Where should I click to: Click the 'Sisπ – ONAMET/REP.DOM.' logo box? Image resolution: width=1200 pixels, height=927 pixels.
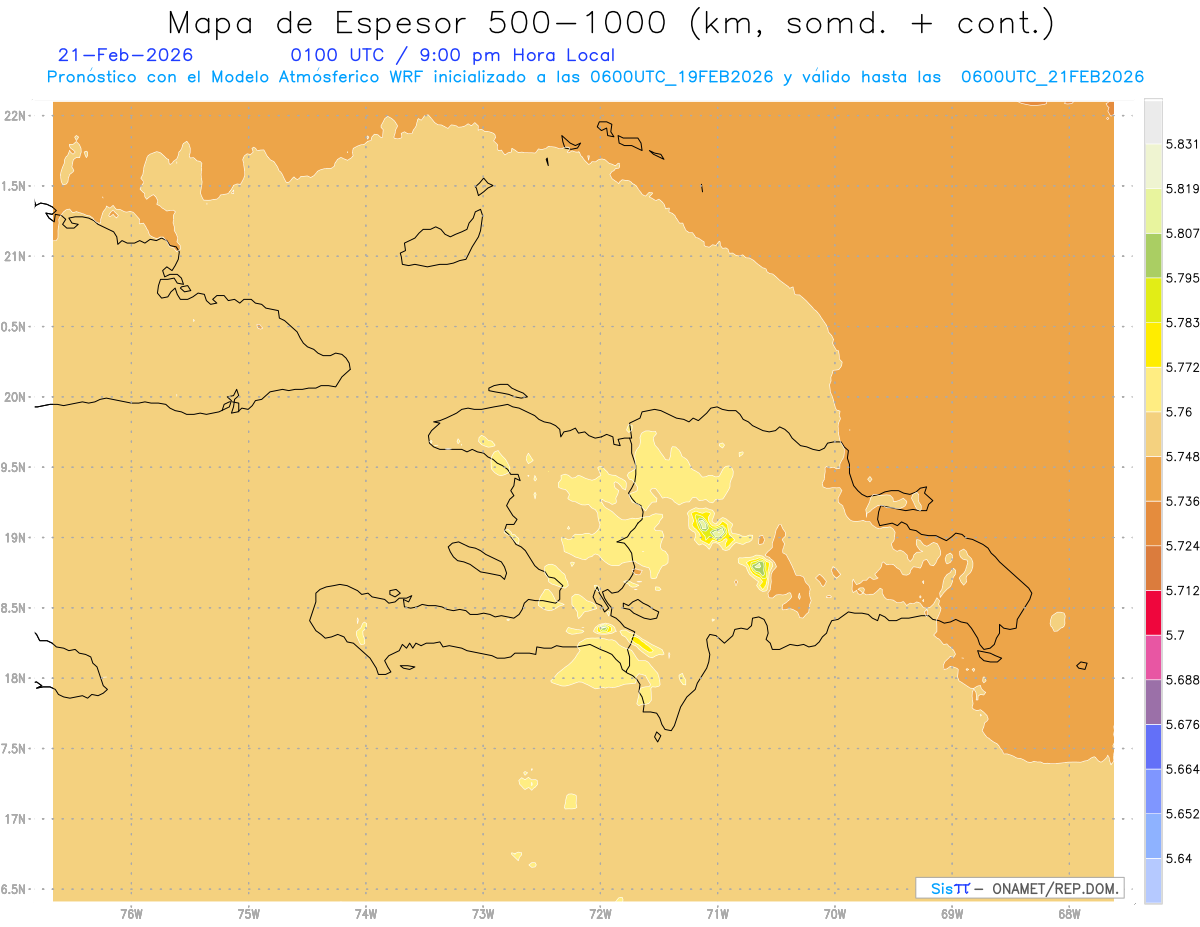[x=1019, y=888]
